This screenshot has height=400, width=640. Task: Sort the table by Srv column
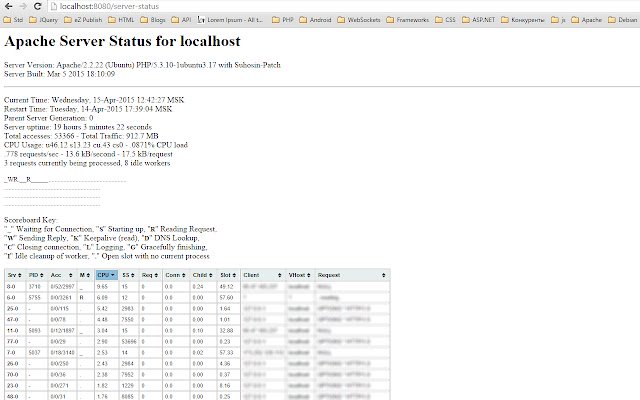pos(16,275)
